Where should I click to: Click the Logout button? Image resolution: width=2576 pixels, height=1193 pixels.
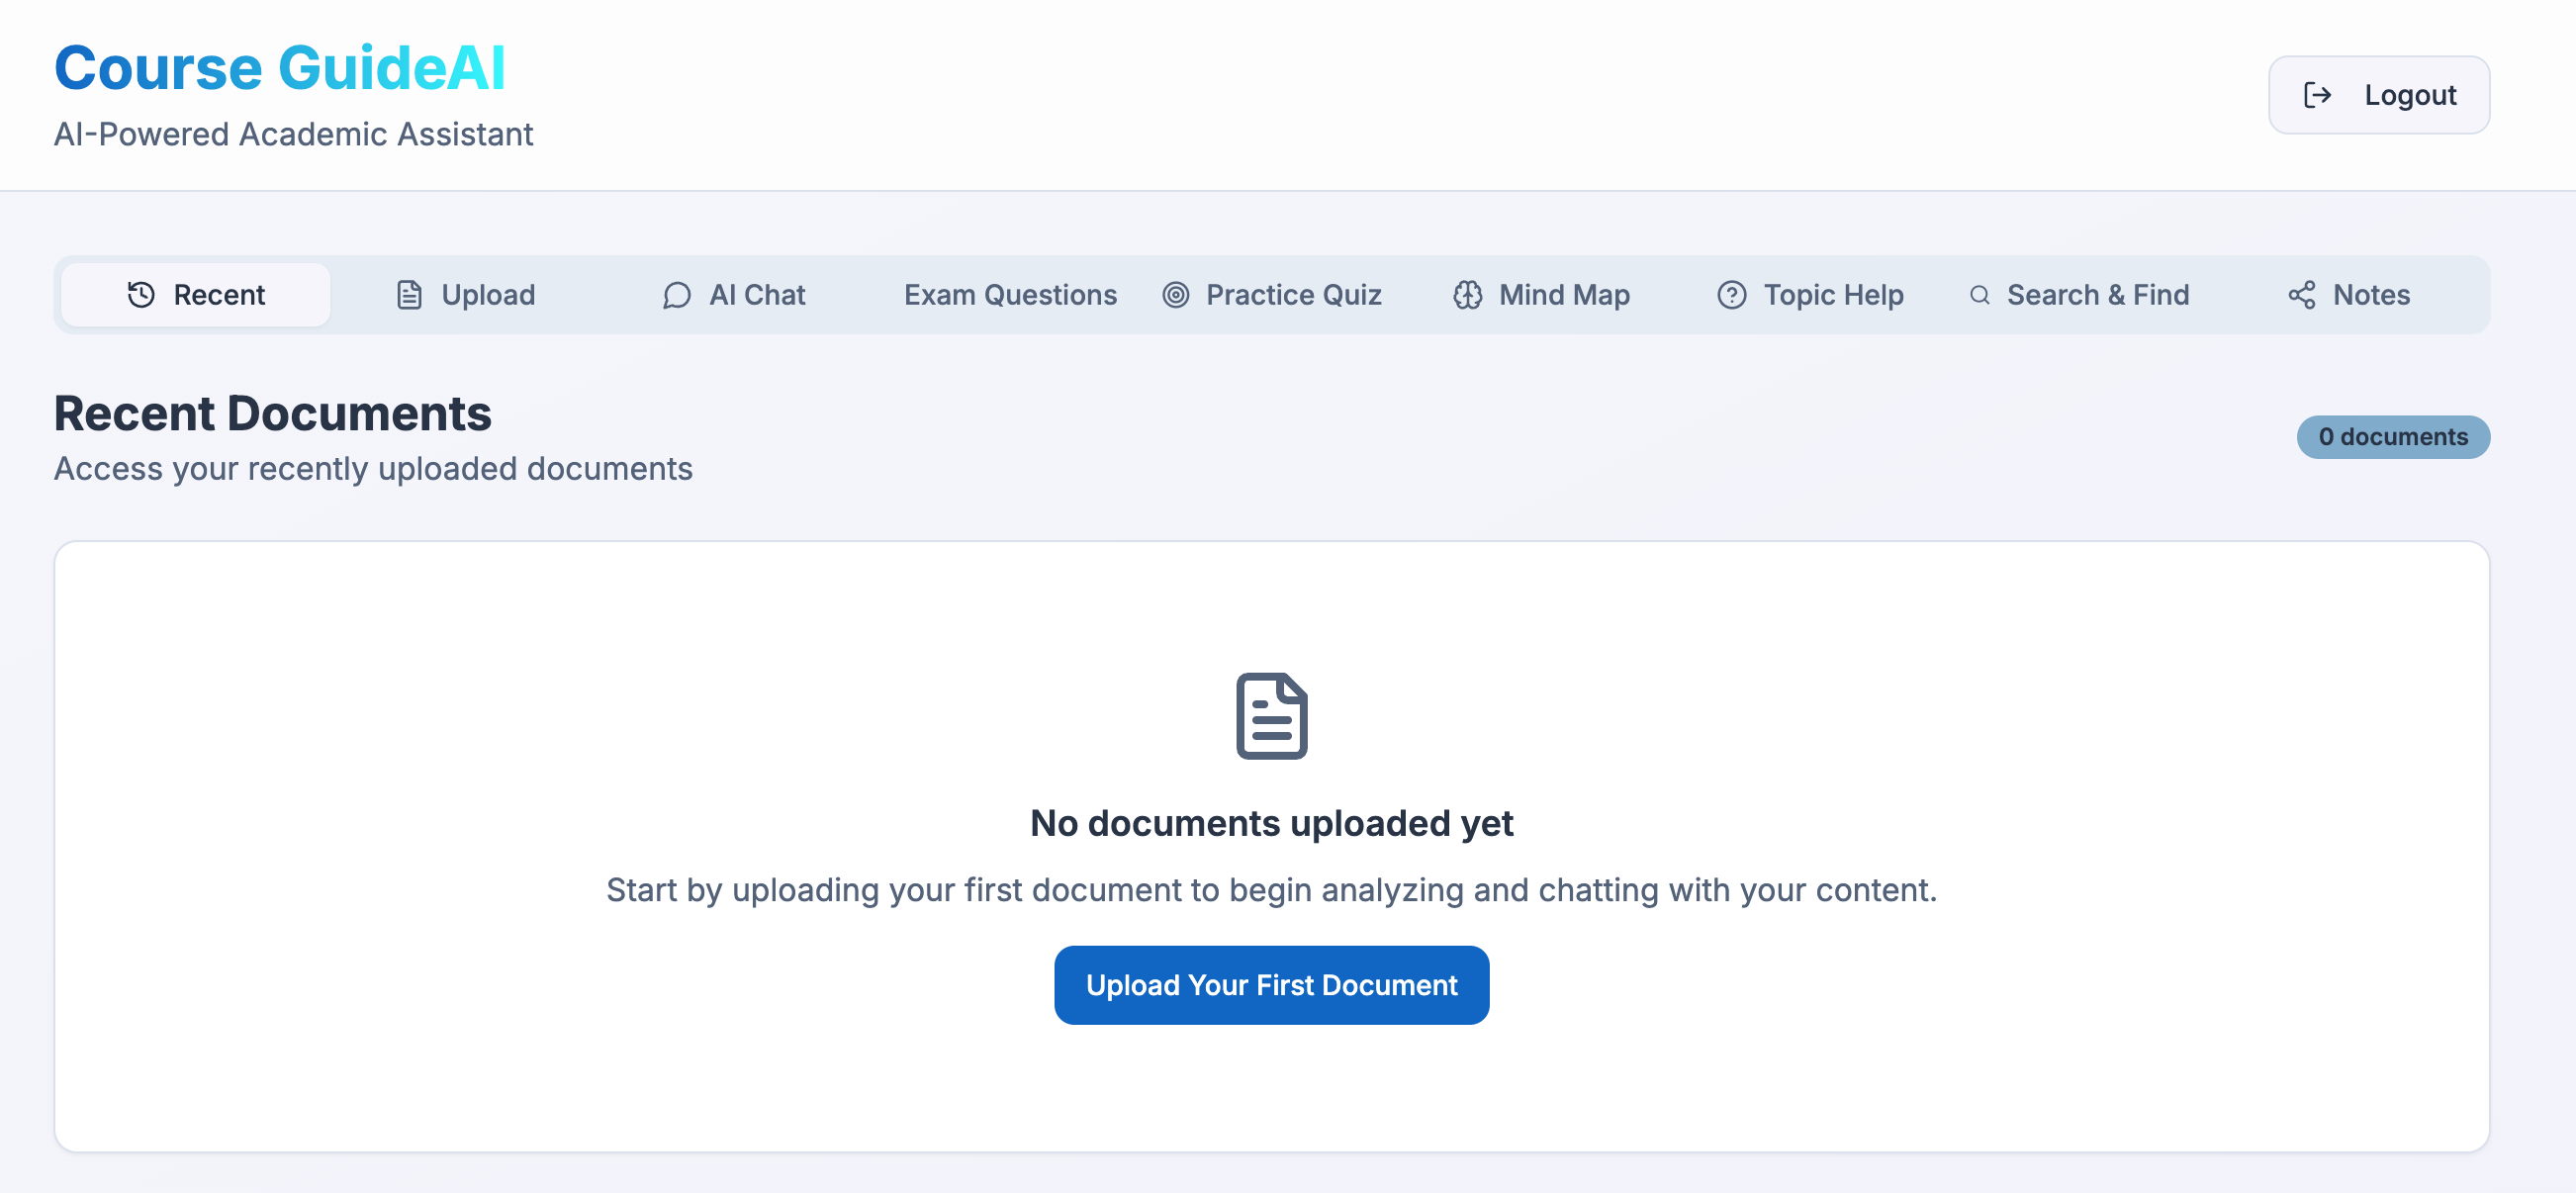pos(2378,95)
